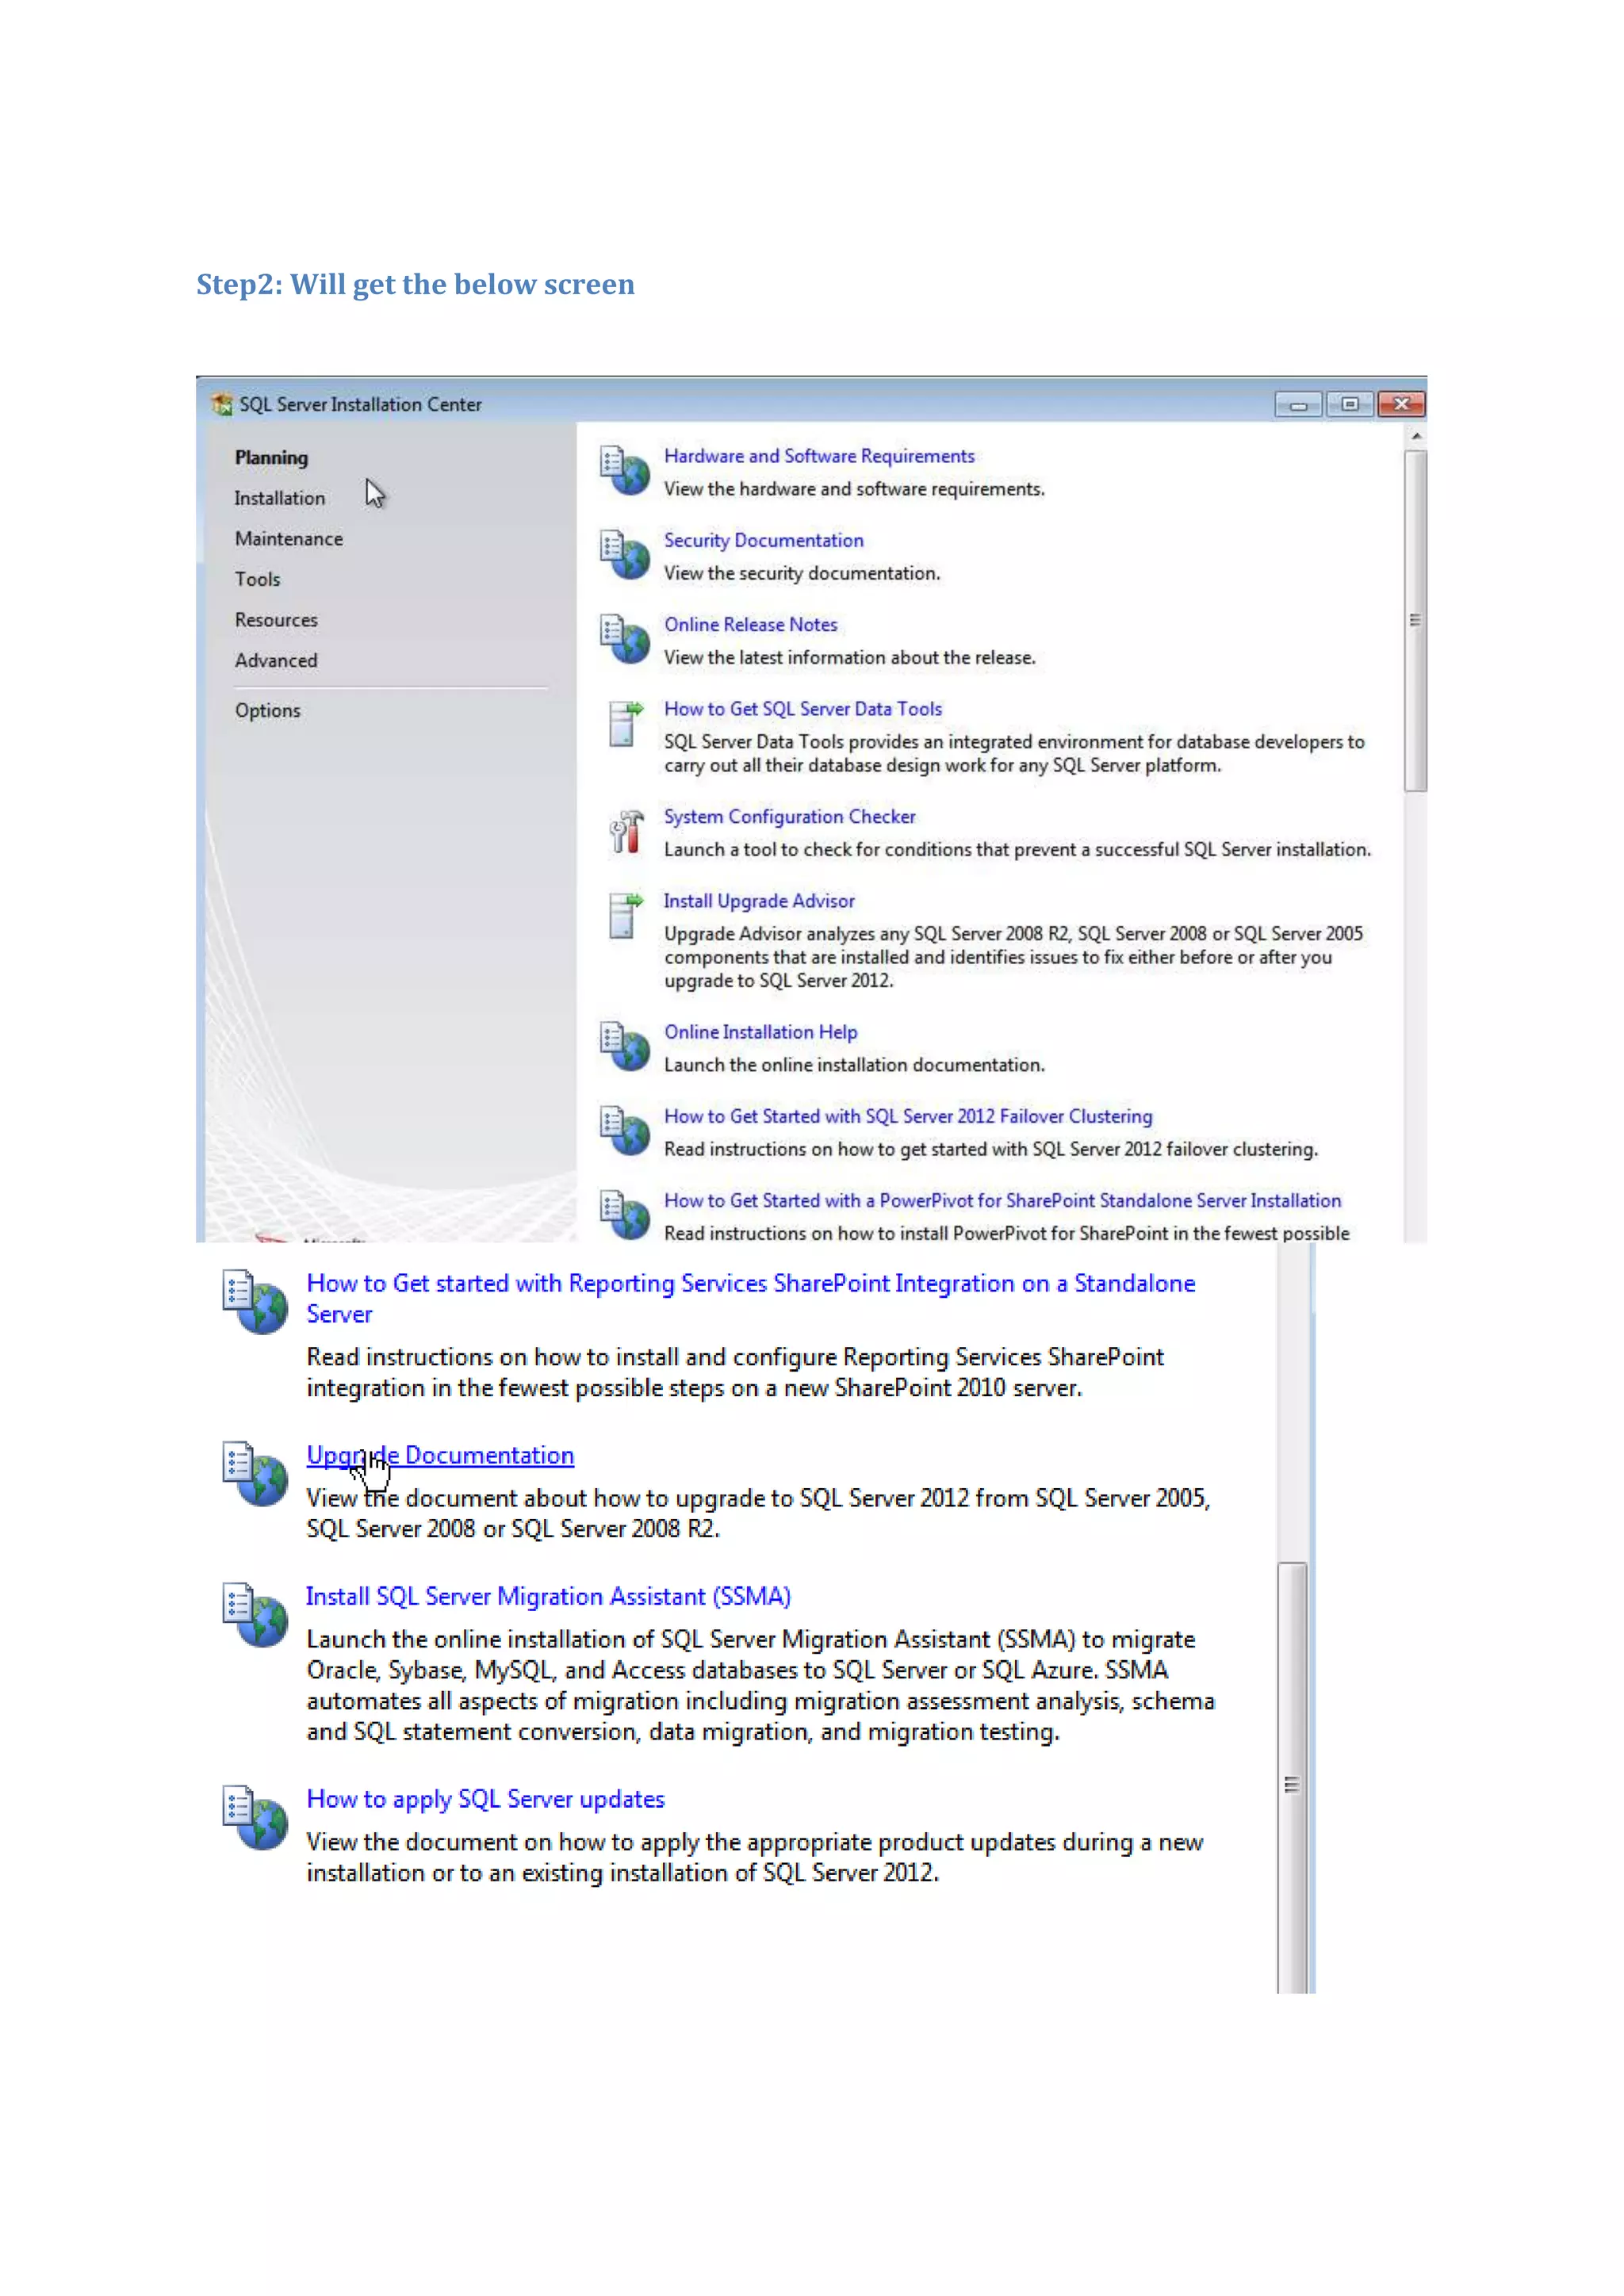The image size is (1624, 2296).
Task: Select Tools from the left navigation
Action: coord(257,579)
